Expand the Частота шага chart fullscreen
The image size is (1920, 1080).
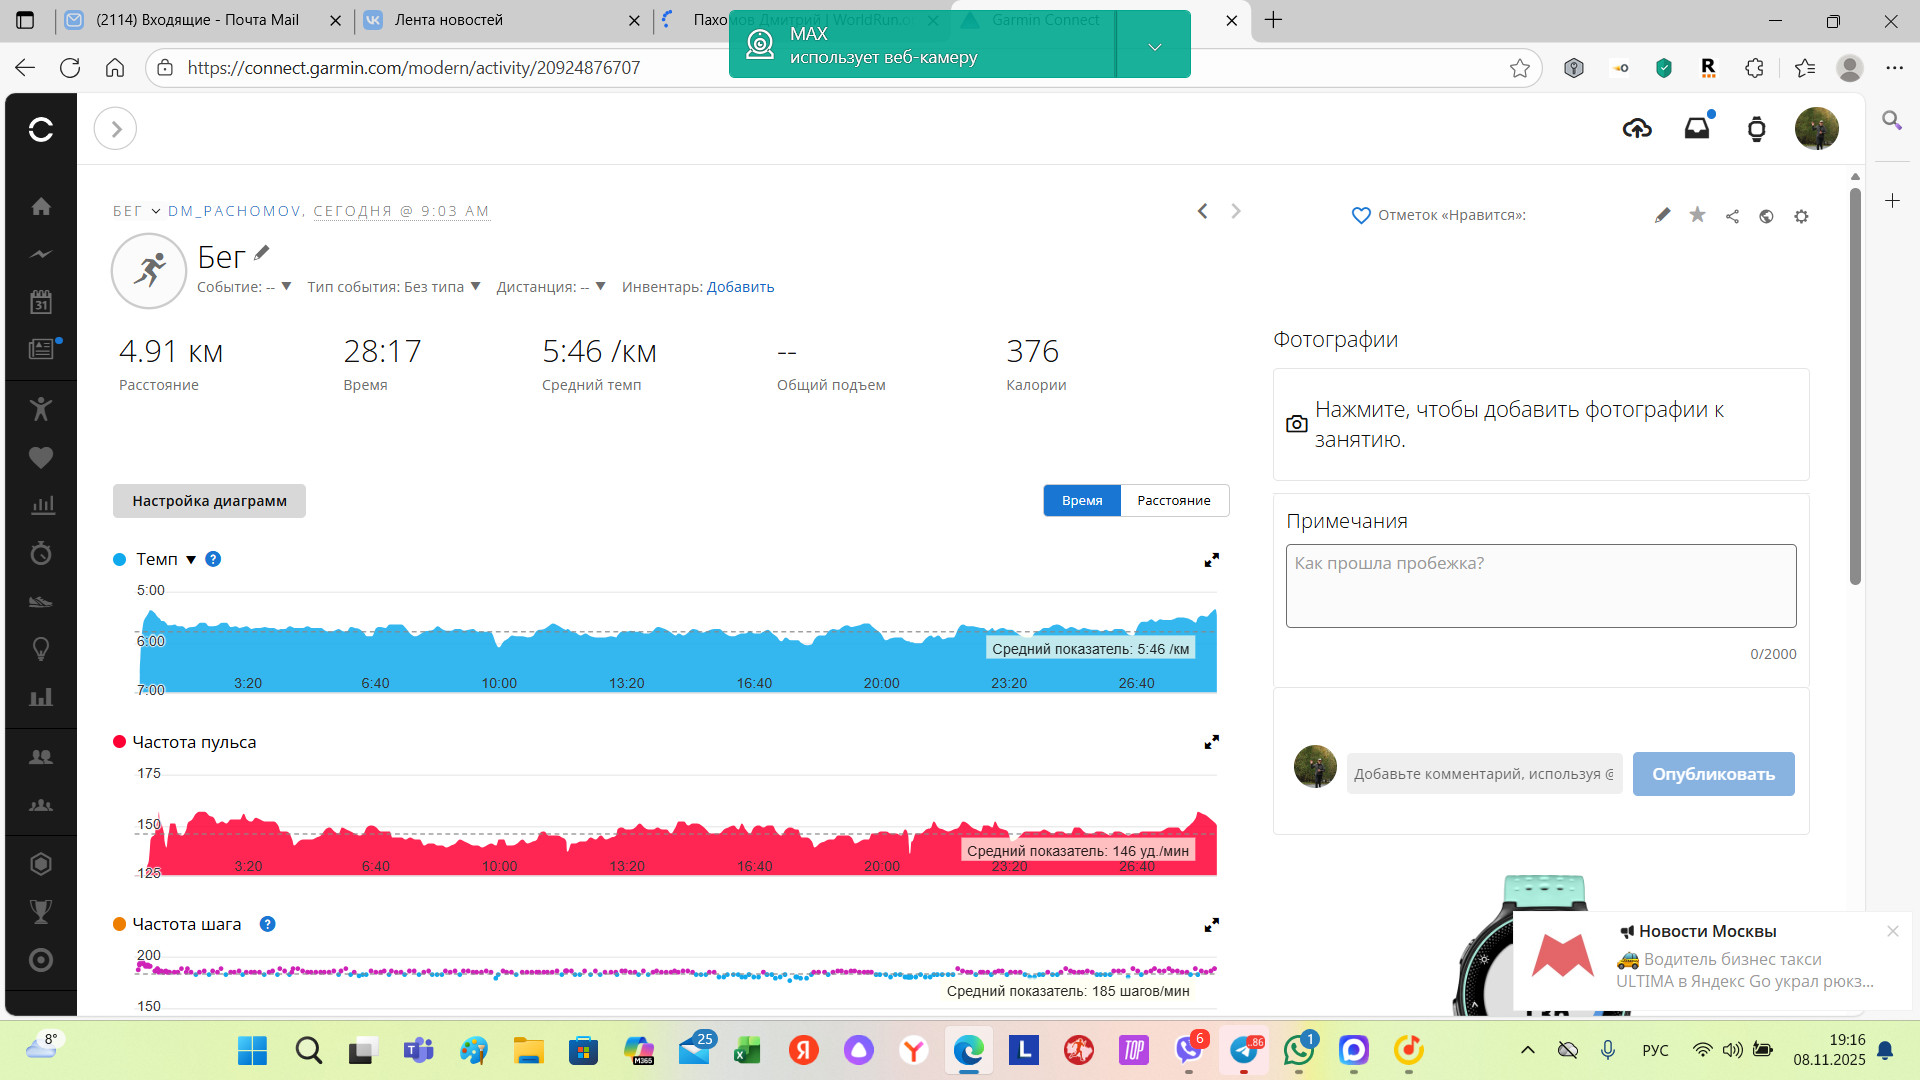click(1211, 925)
